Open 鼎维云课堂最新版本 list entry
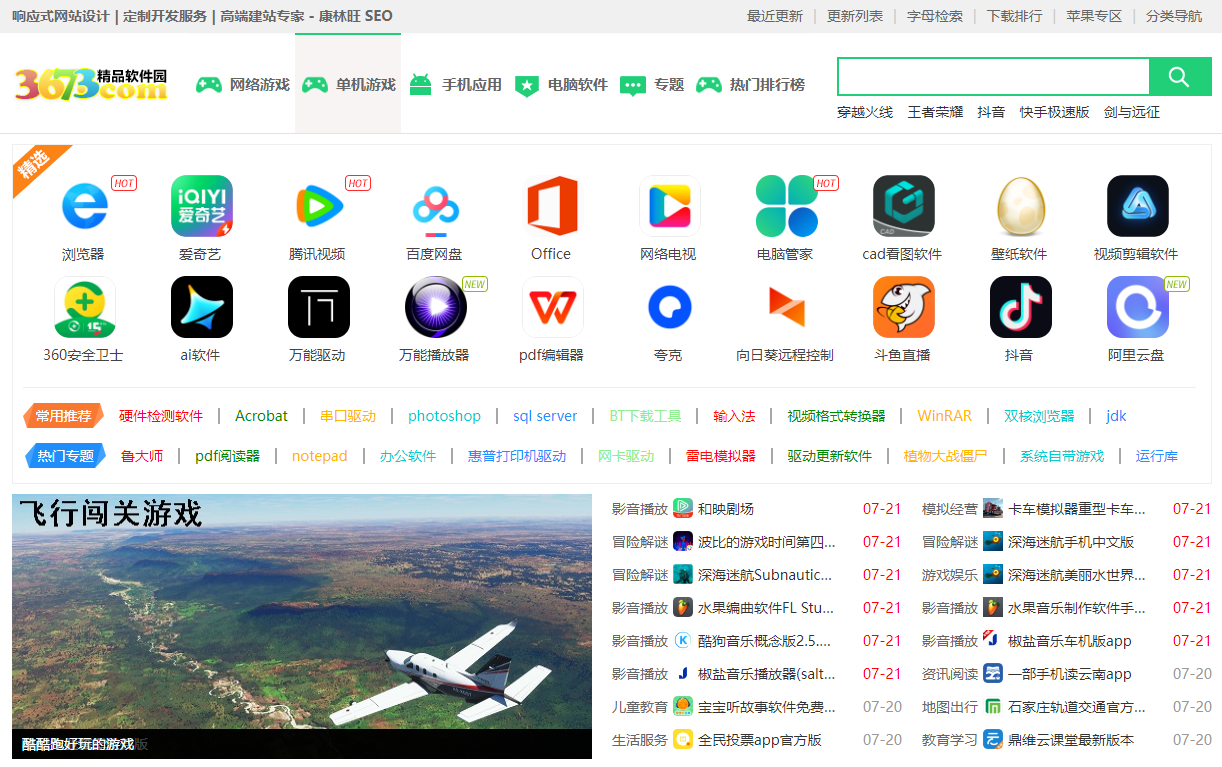Screen dimensions: 1222x767 point(1071,740)
